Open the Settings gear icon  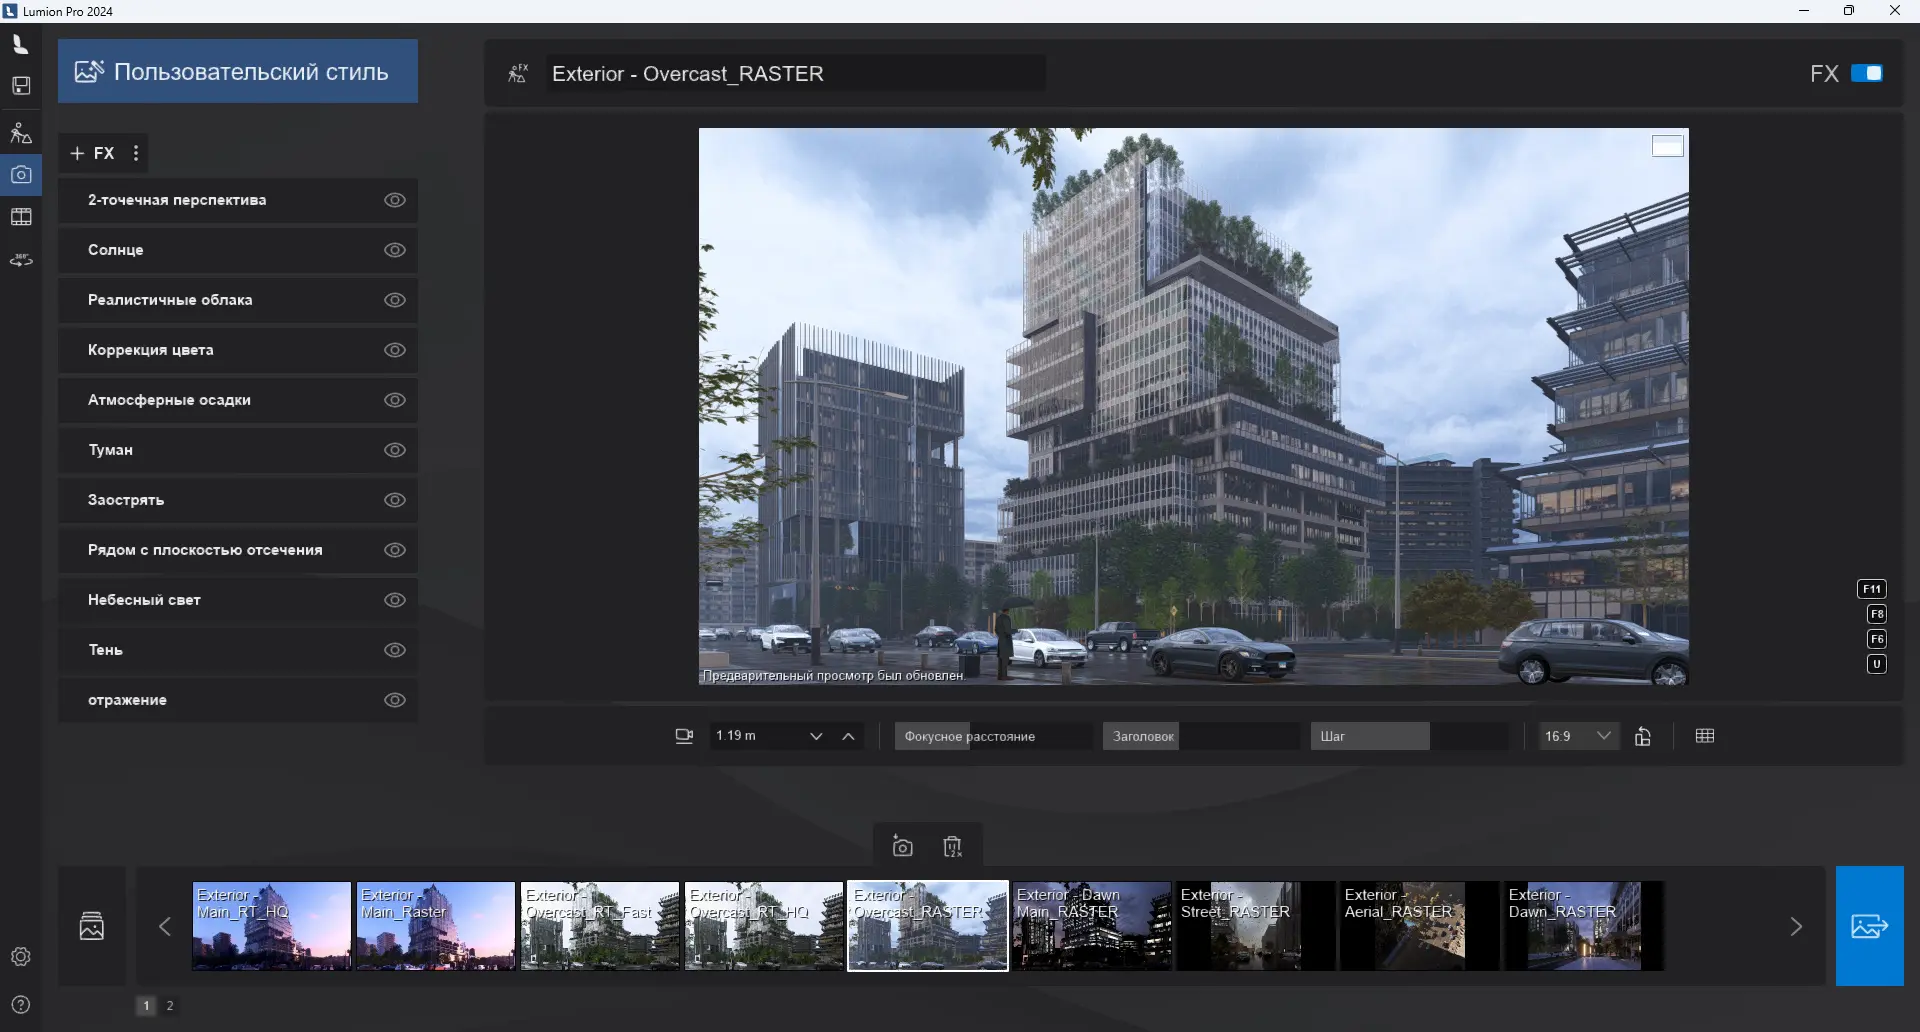click(x=21, y=957)
